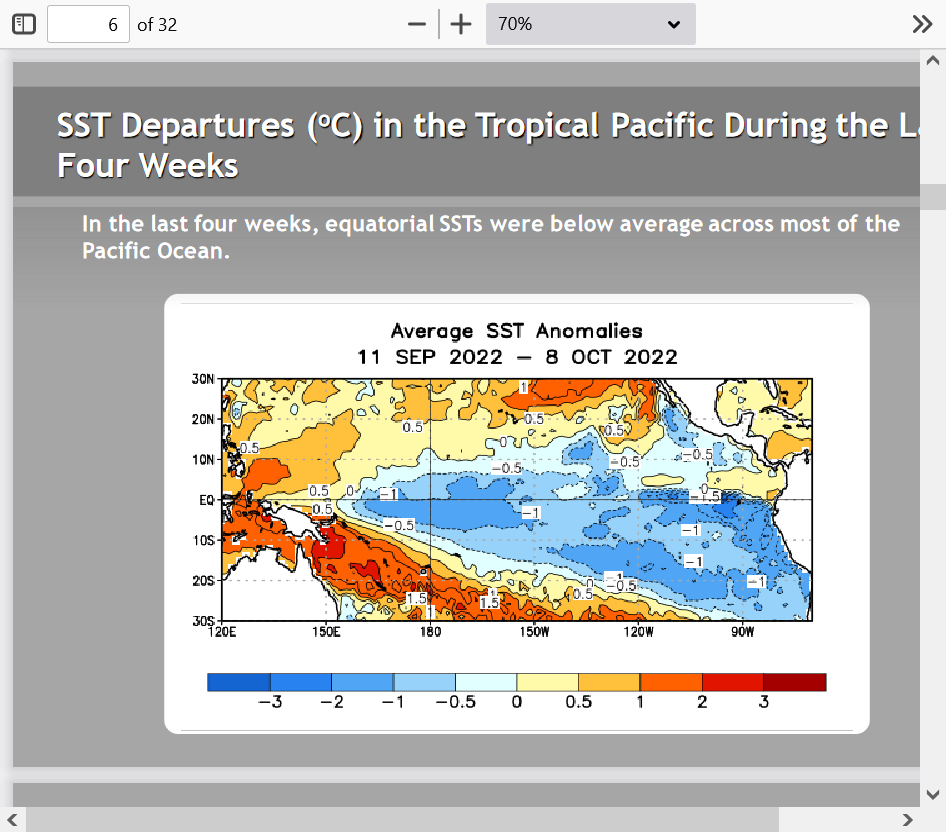Click the '150E' longitude axis label
The image size is (946, 832).
(326, 632)
